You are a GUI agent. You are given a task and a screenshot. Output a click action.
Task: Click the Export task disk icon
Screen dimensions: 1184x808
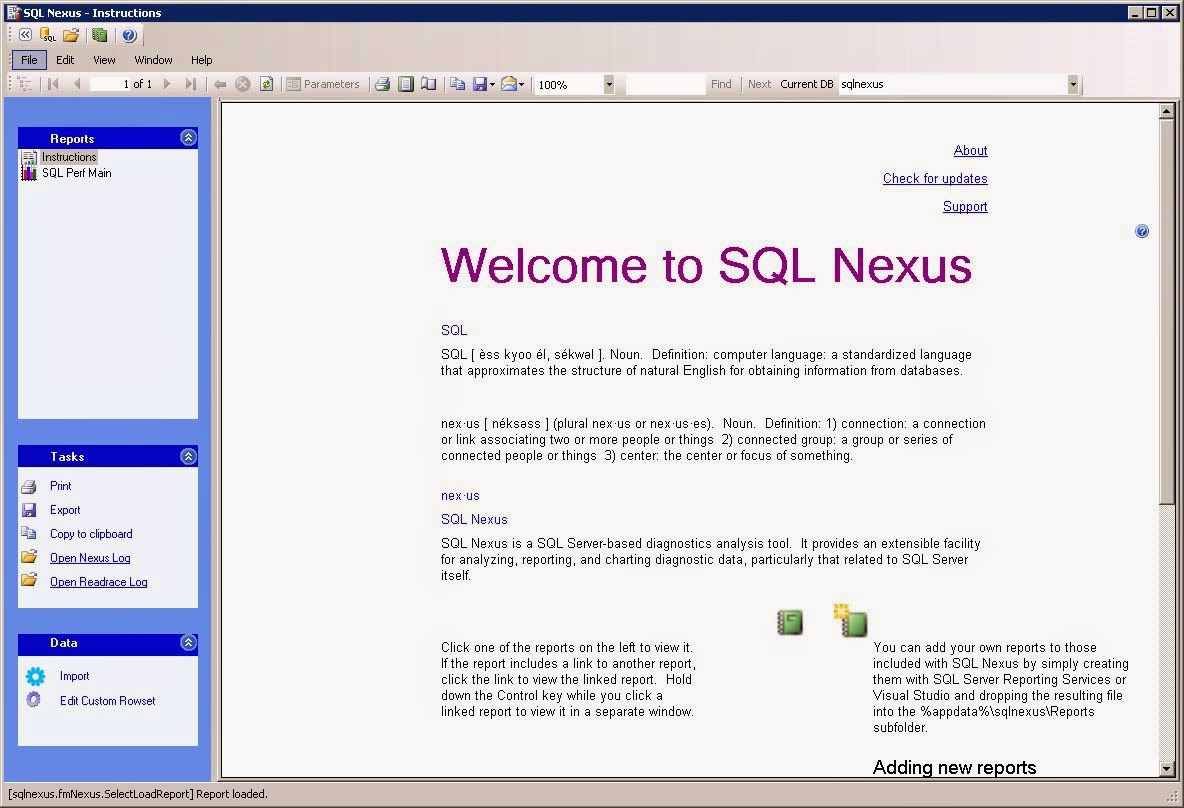[29, 510]
